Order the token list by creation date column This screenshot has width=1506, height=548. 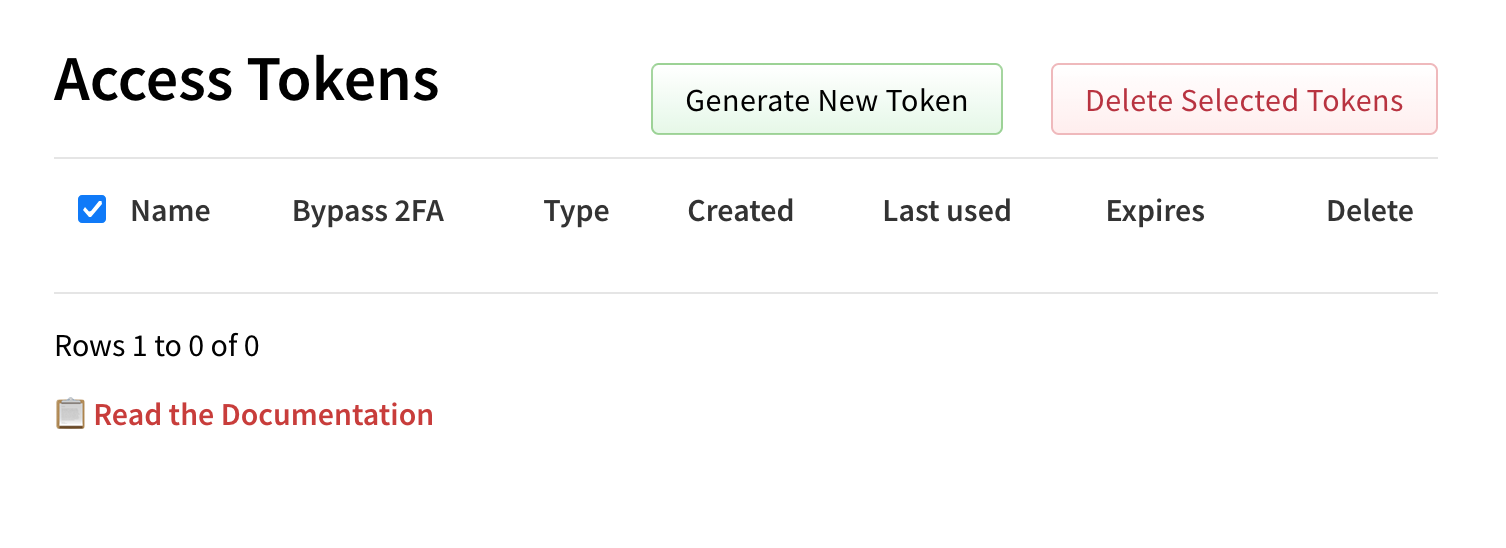(x=740, y=211)
